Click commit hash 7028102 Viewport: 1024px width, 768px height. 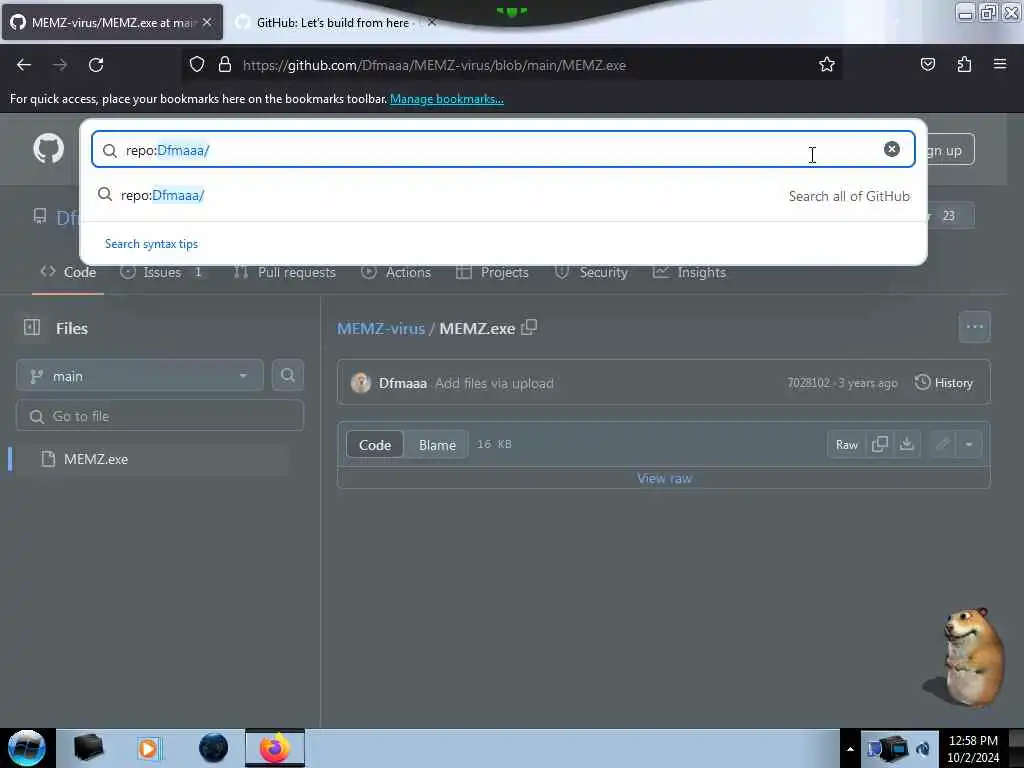tap(808, 383)
